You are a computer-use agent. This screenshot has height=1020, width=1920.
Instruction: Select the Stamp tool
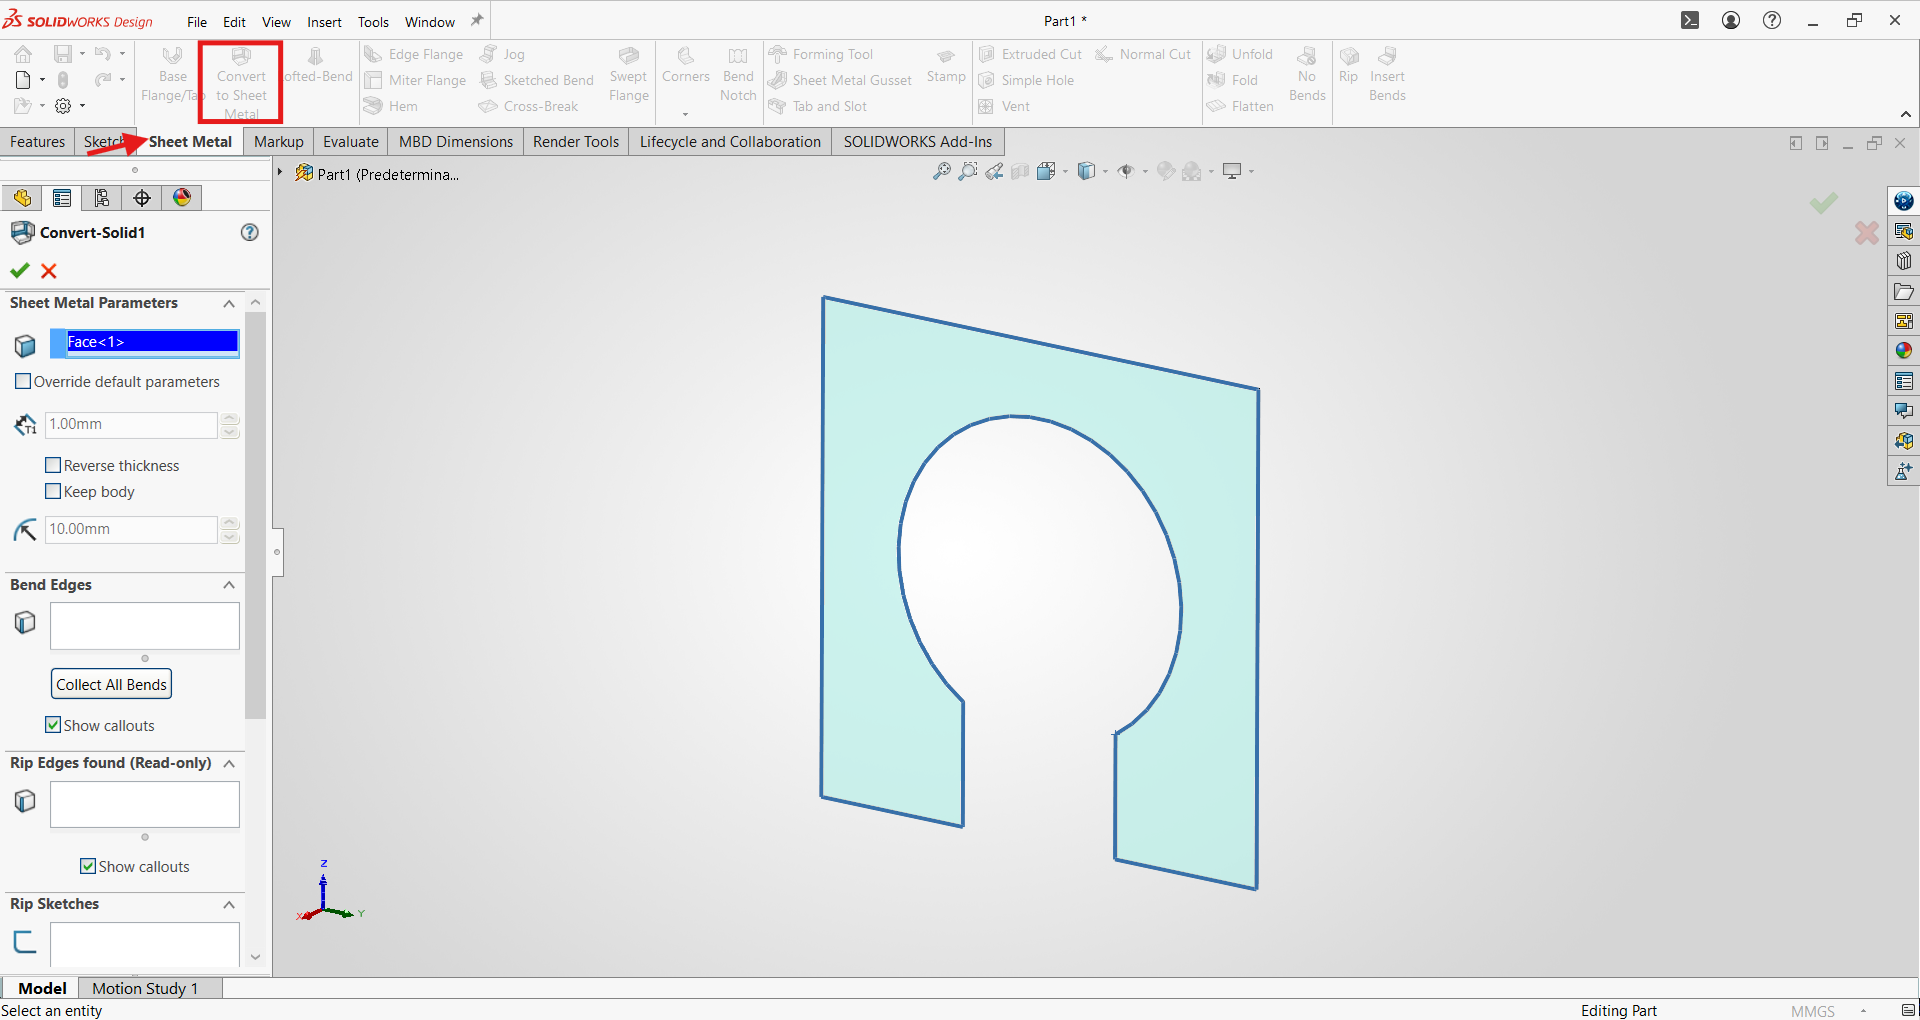[946, 66]
